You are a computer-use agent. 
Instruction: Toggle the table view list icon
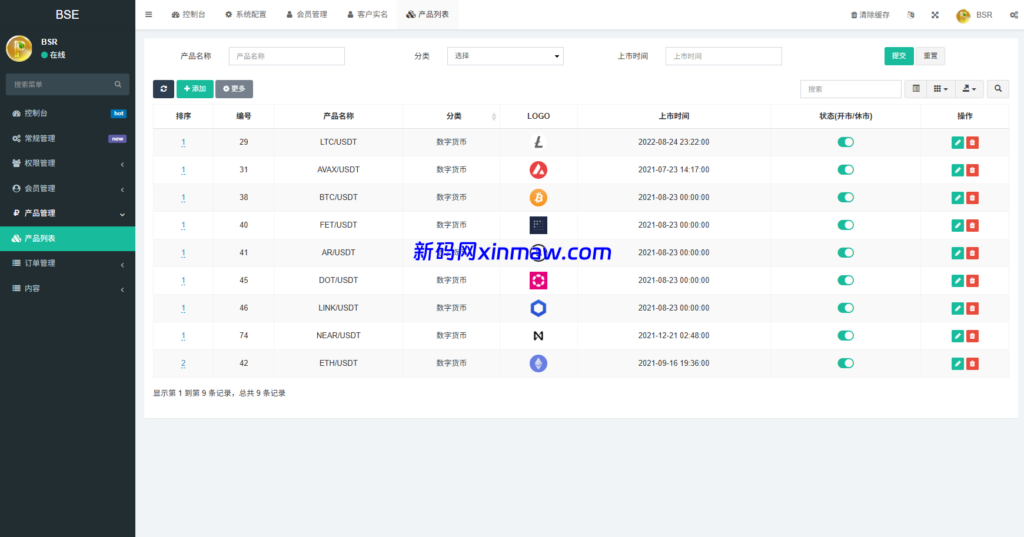[x=916, y=89]
